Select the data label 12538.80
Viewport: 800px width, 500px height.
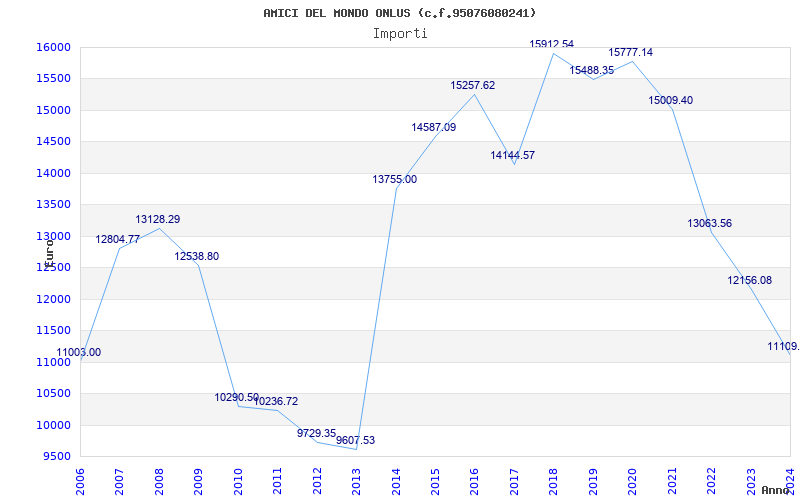point(196,256)
